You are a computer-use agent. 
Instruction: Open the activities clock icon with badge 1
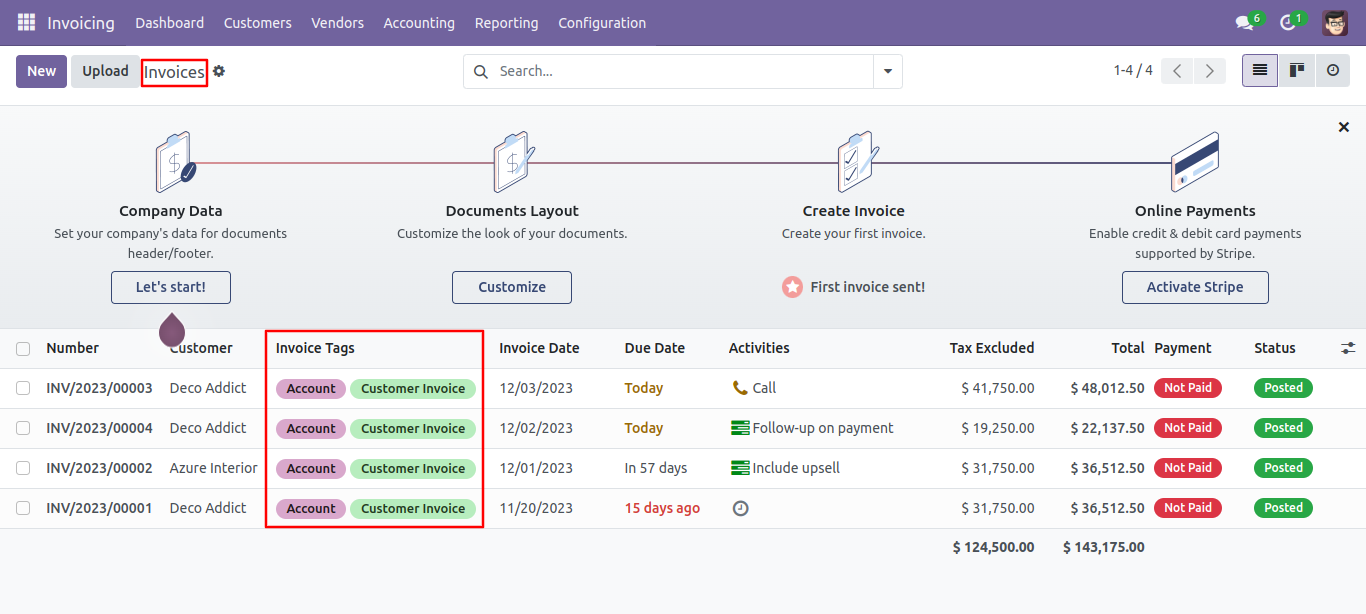point(1288,22)
